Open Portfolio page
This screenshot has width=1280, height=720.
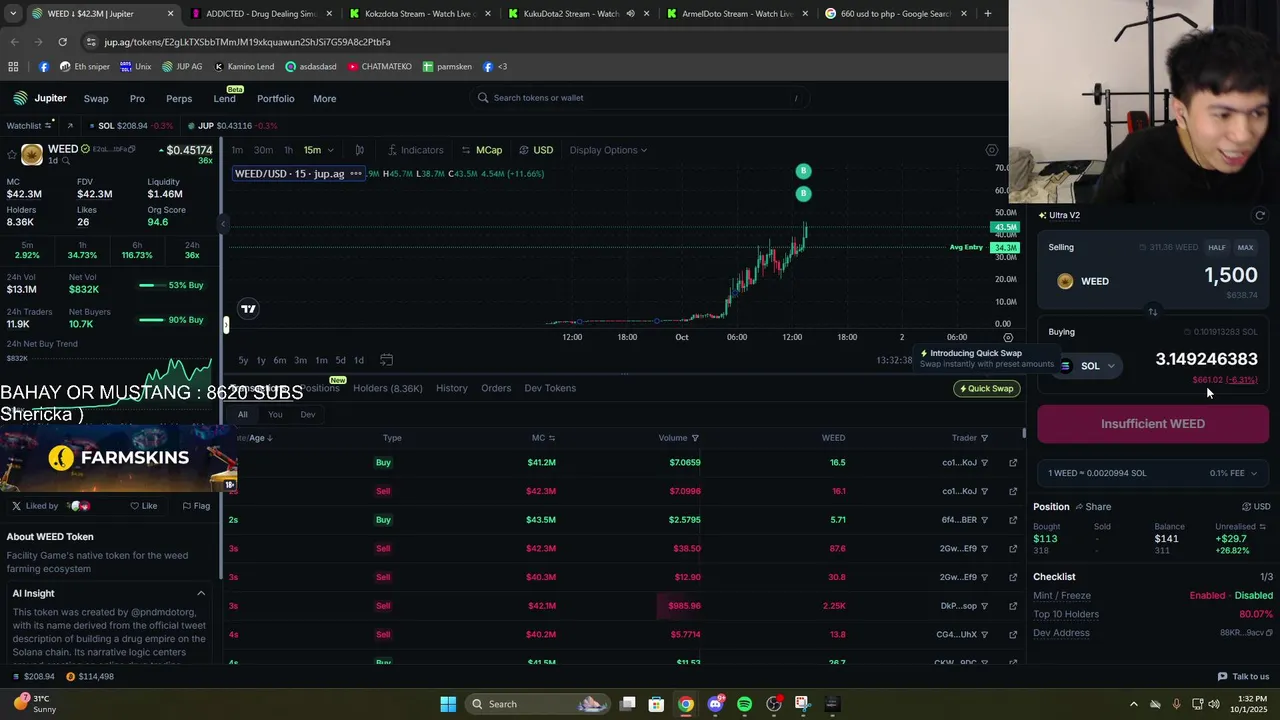[275, 99]
